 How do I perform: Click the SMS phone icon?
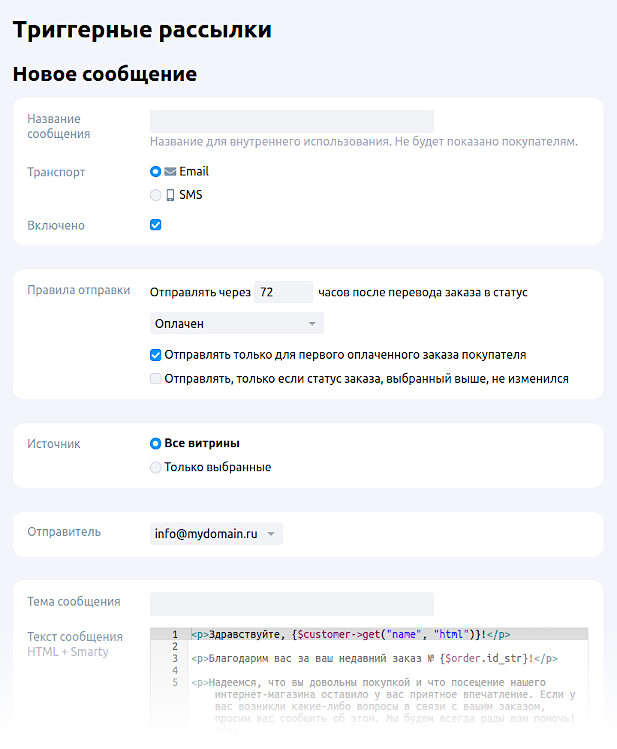pyautogui.click(x=170, y=195)
